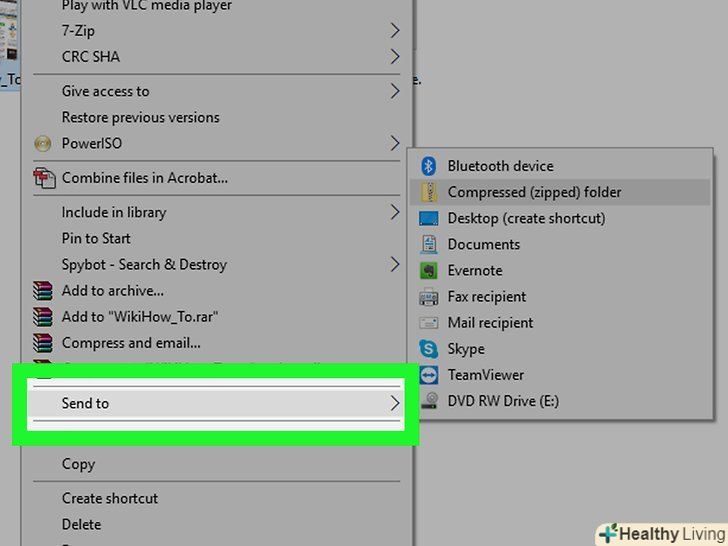This screenshot has width=728, height=546.
Task: Click the Evernote elephant icon
Action: pos(428,270)
